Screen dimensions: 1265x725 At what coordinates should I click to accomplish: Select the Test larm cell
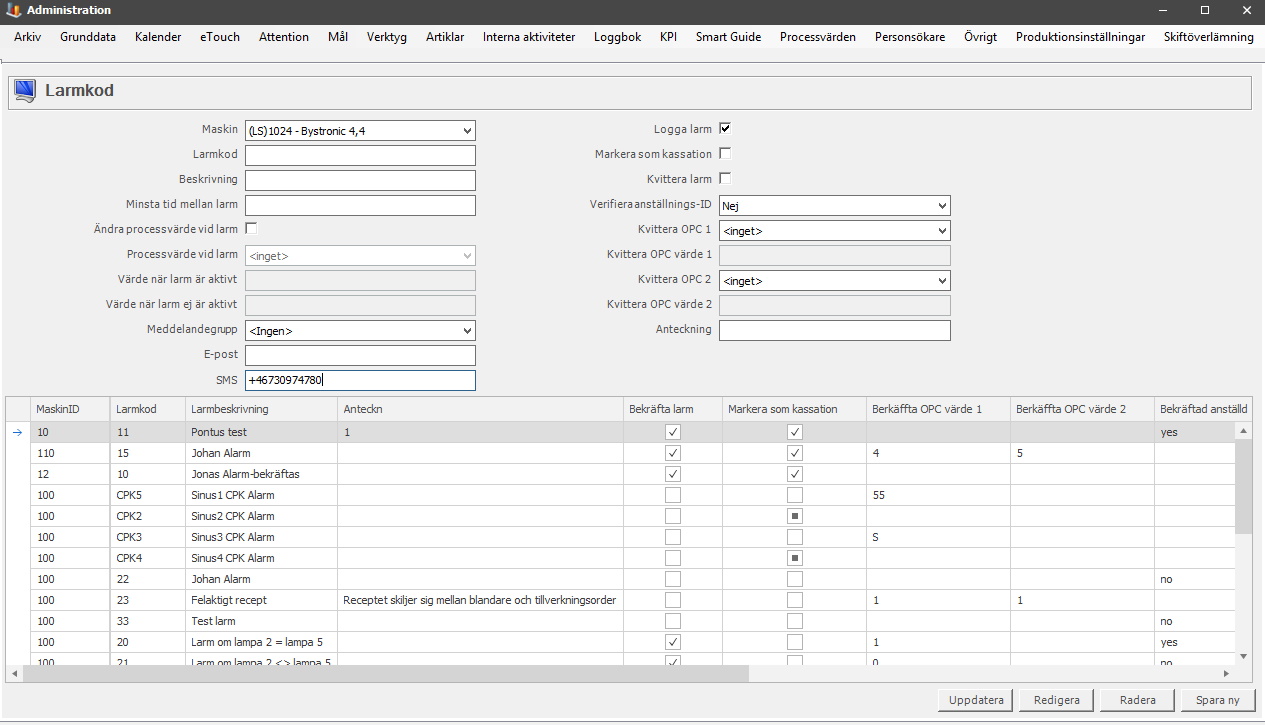point(261,621)
